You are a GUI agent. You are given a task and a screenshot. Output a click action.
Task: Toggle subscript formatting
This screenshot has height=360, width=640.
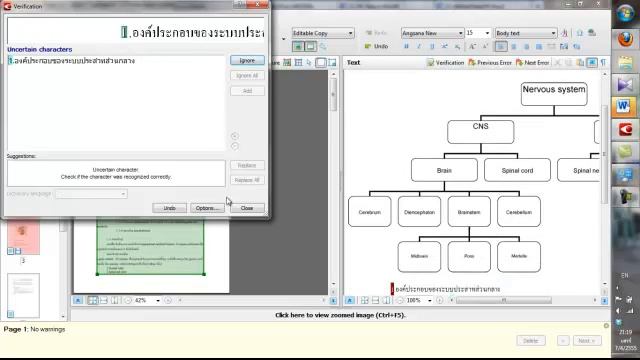(x=457, y=47)
